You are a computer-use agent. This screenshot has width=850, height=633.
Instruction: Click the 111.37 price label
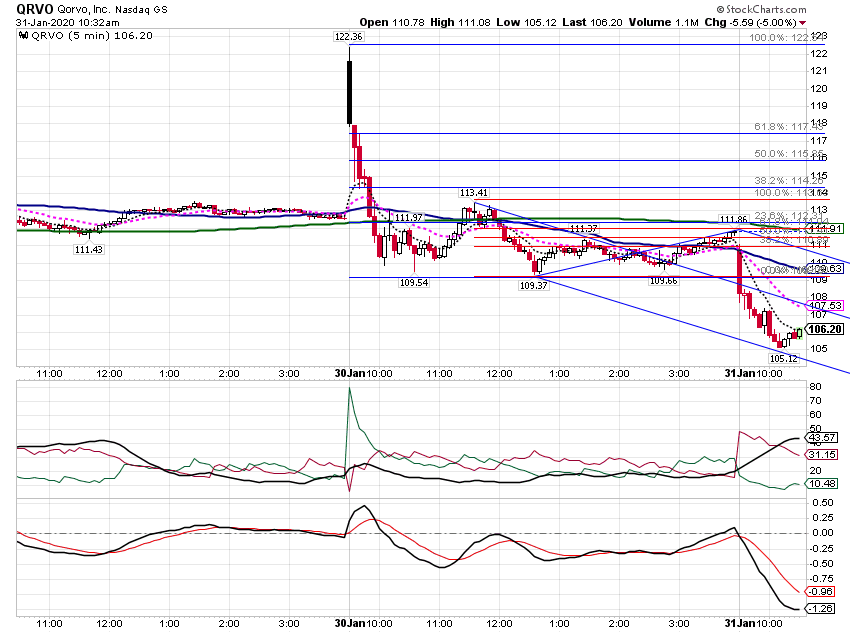pos(583,228)
